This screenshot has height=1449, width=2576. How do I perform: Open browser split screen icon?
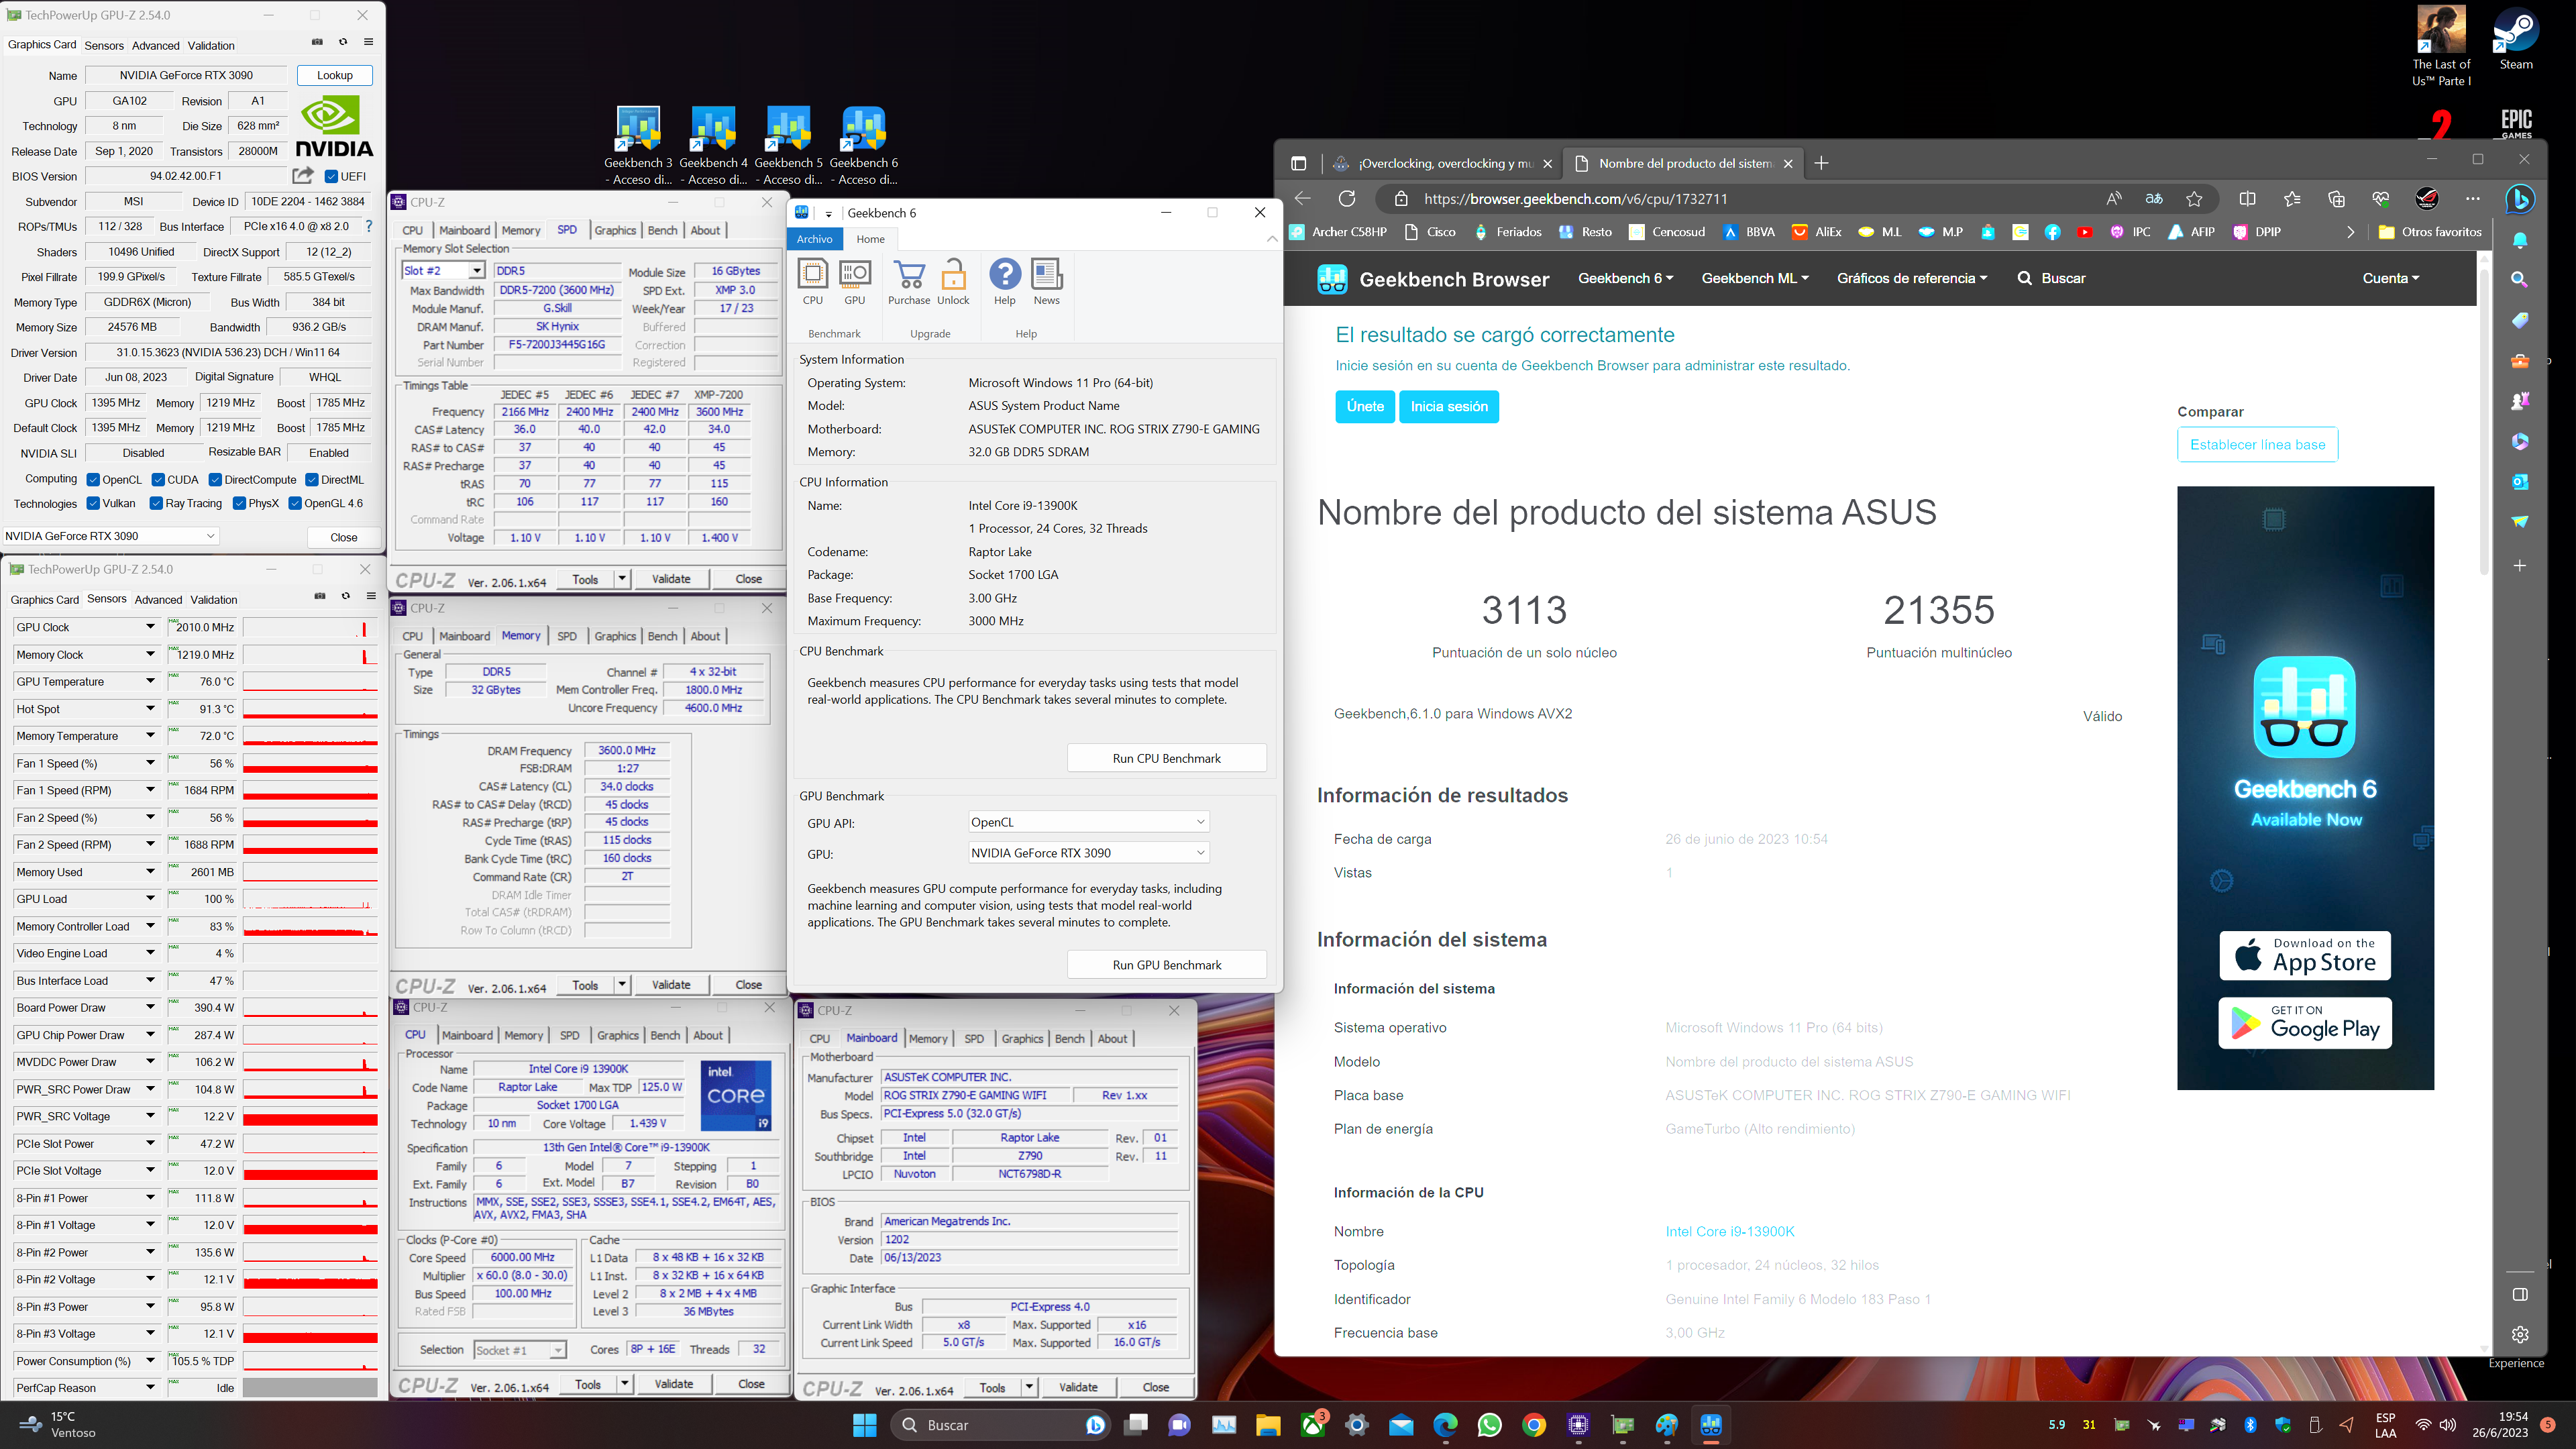tap(2247, 199)
